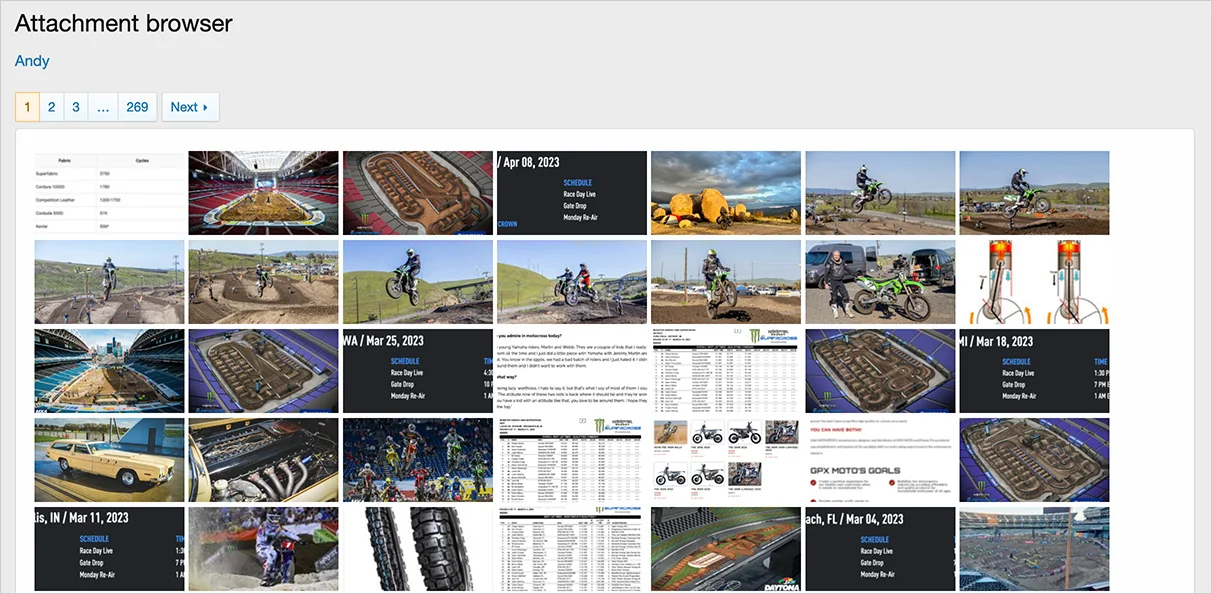Screen dimensions: 1212x594
Task: Click the Next page button
Action: 189,107
